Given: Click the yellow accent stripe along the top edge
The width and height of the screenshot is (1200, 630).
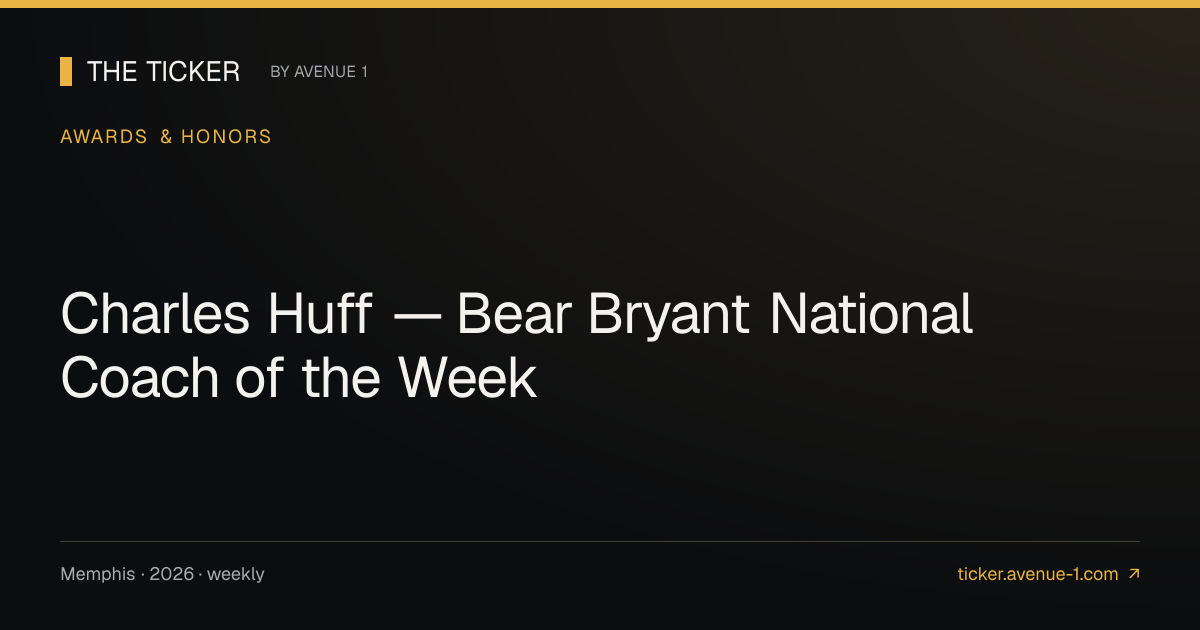Looking at the screenshot, I should (x=600, y=4).
